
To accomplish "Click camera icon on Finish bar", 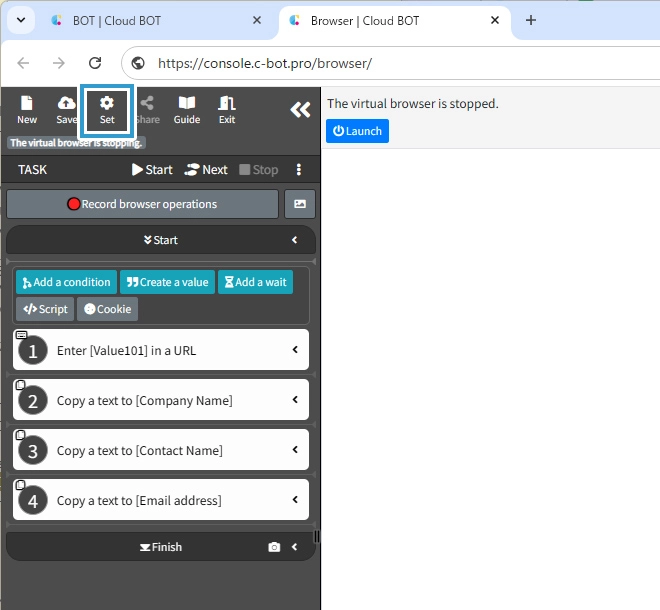I will click(x=274, y=547).
